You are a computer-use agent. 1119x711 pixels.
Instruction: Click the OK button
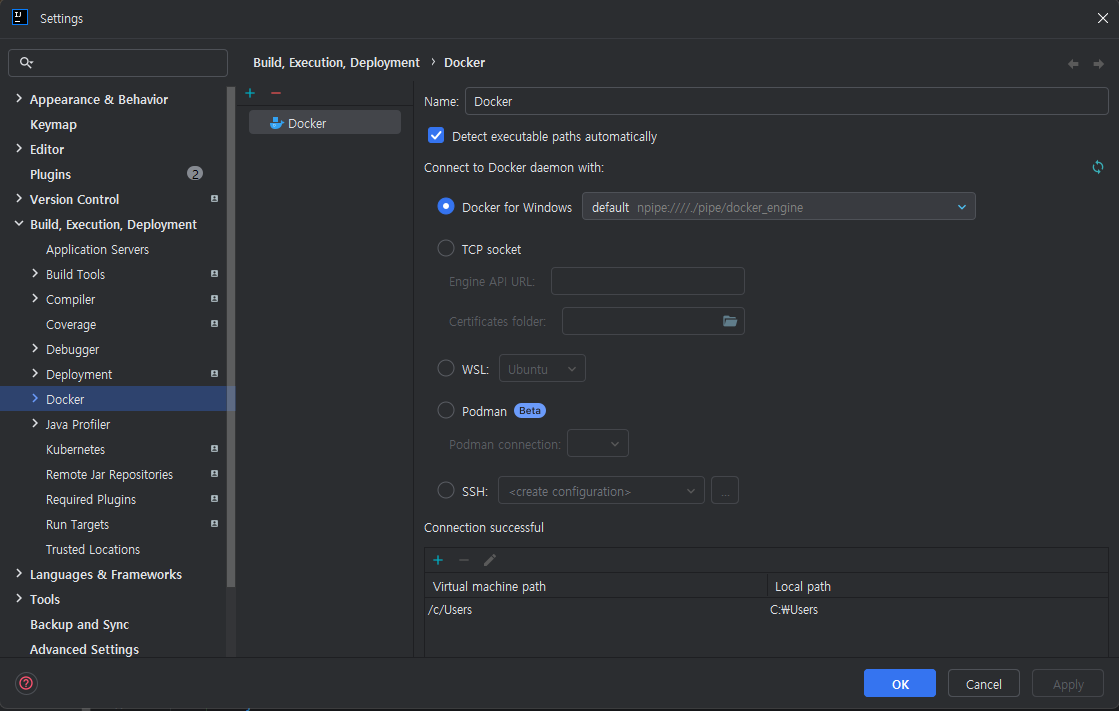pyautogui.click(x=899, y=683)
